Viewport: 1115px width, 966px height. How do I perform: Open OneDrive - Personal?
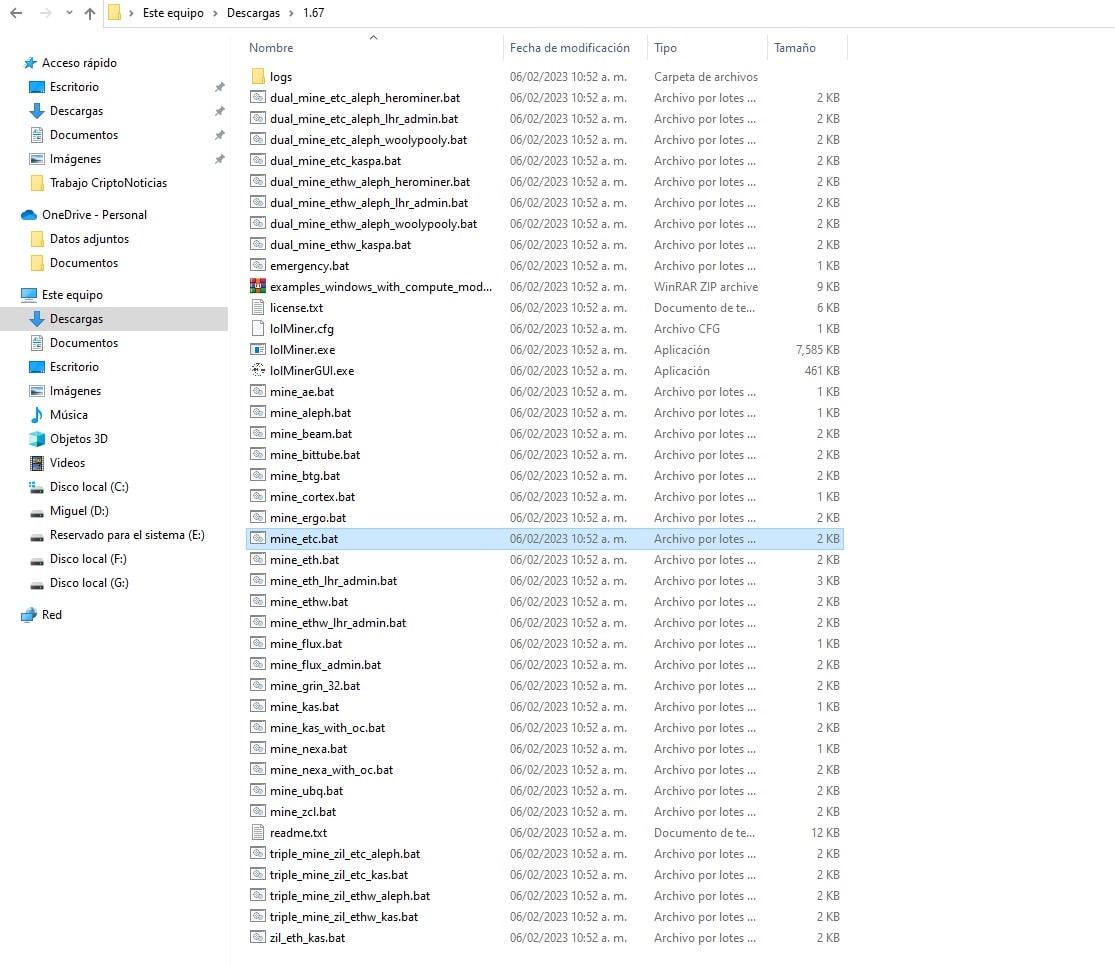94,215
